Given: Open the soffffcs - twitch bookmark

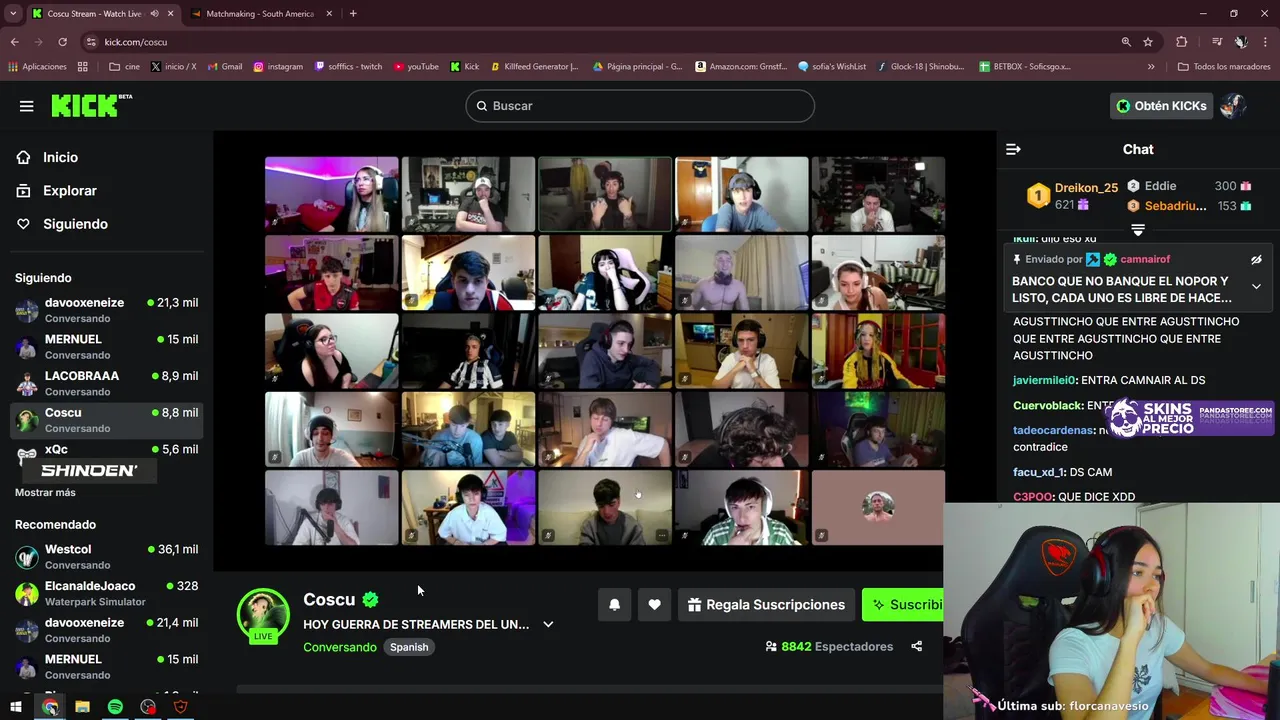Looking at the screenshot, I should pos(348,67).
